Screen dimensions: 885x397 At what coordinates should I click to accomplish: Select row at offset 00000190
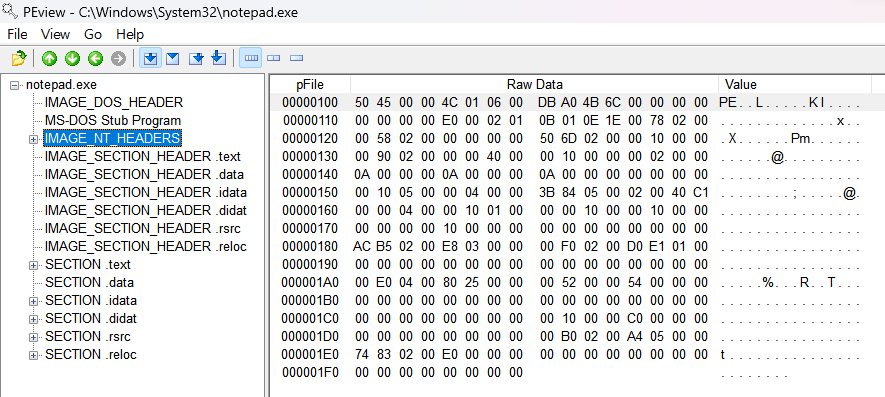[x=577, y=265]
